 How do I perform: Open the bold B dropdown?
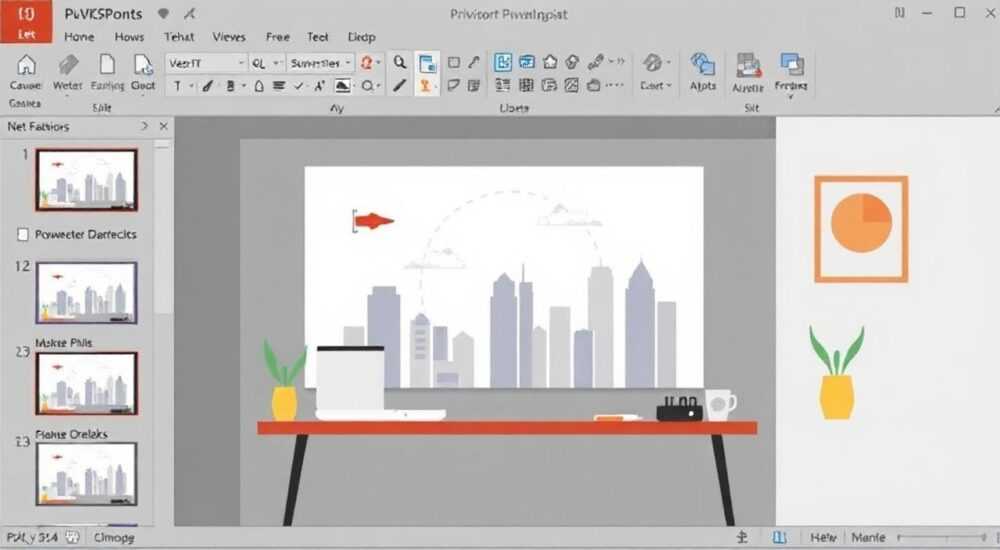coord(244,86)
